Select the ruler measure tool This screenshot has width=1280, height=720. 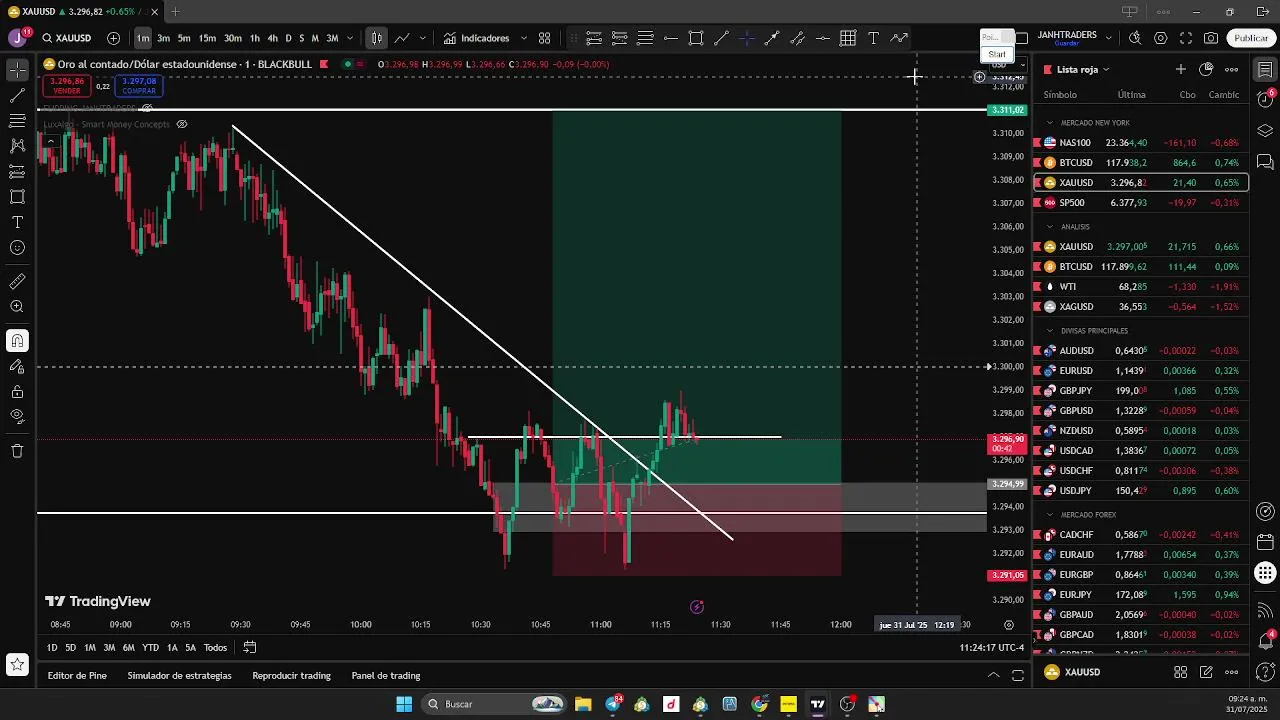[17, 282]
